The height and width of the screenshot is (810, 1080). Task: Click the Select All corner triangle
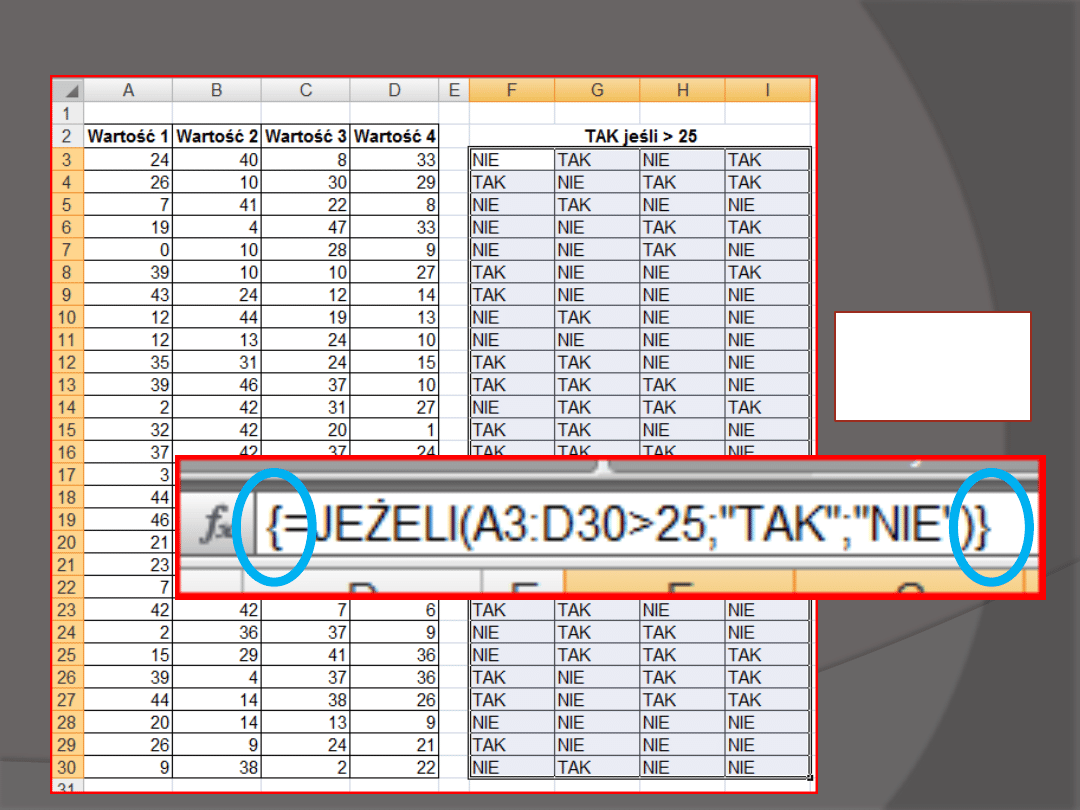pyautogui.click(x=70, y=91)
